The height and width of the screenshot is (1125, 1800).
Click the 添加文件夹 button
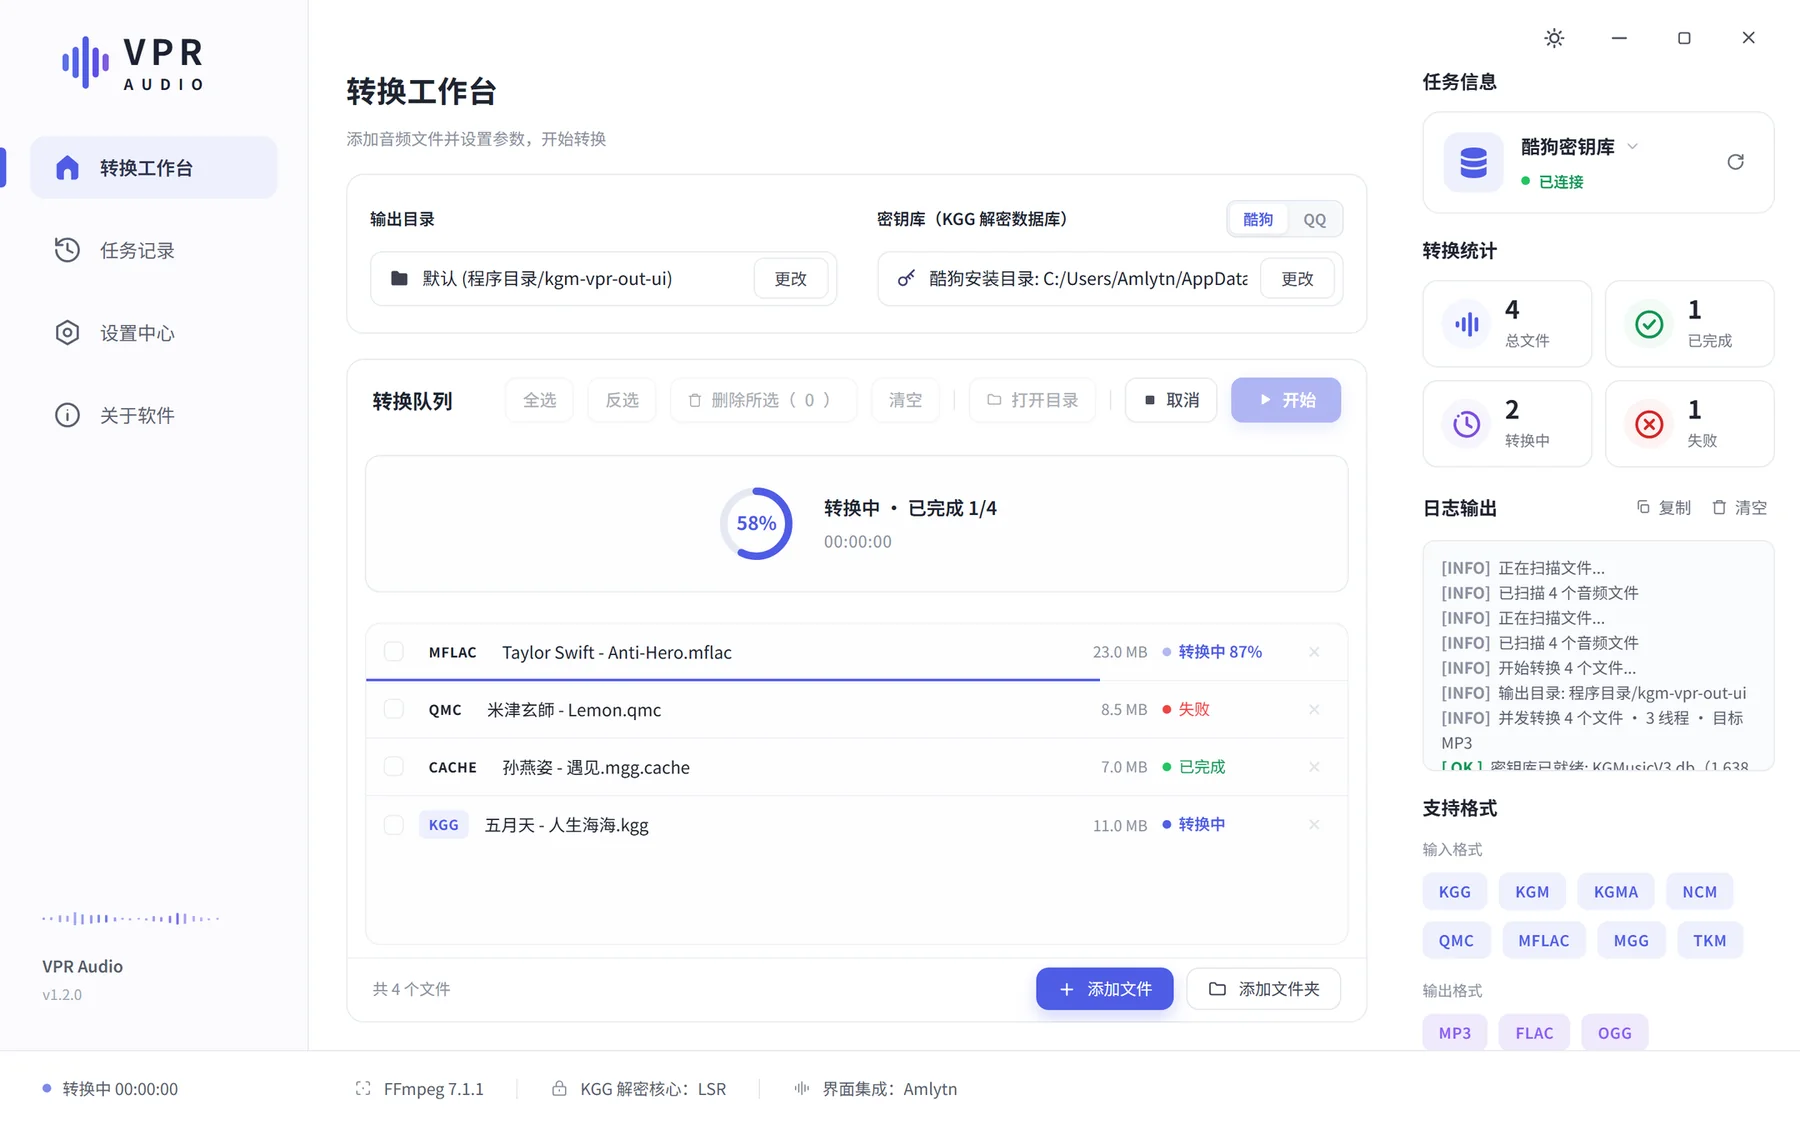(1263, 989)
